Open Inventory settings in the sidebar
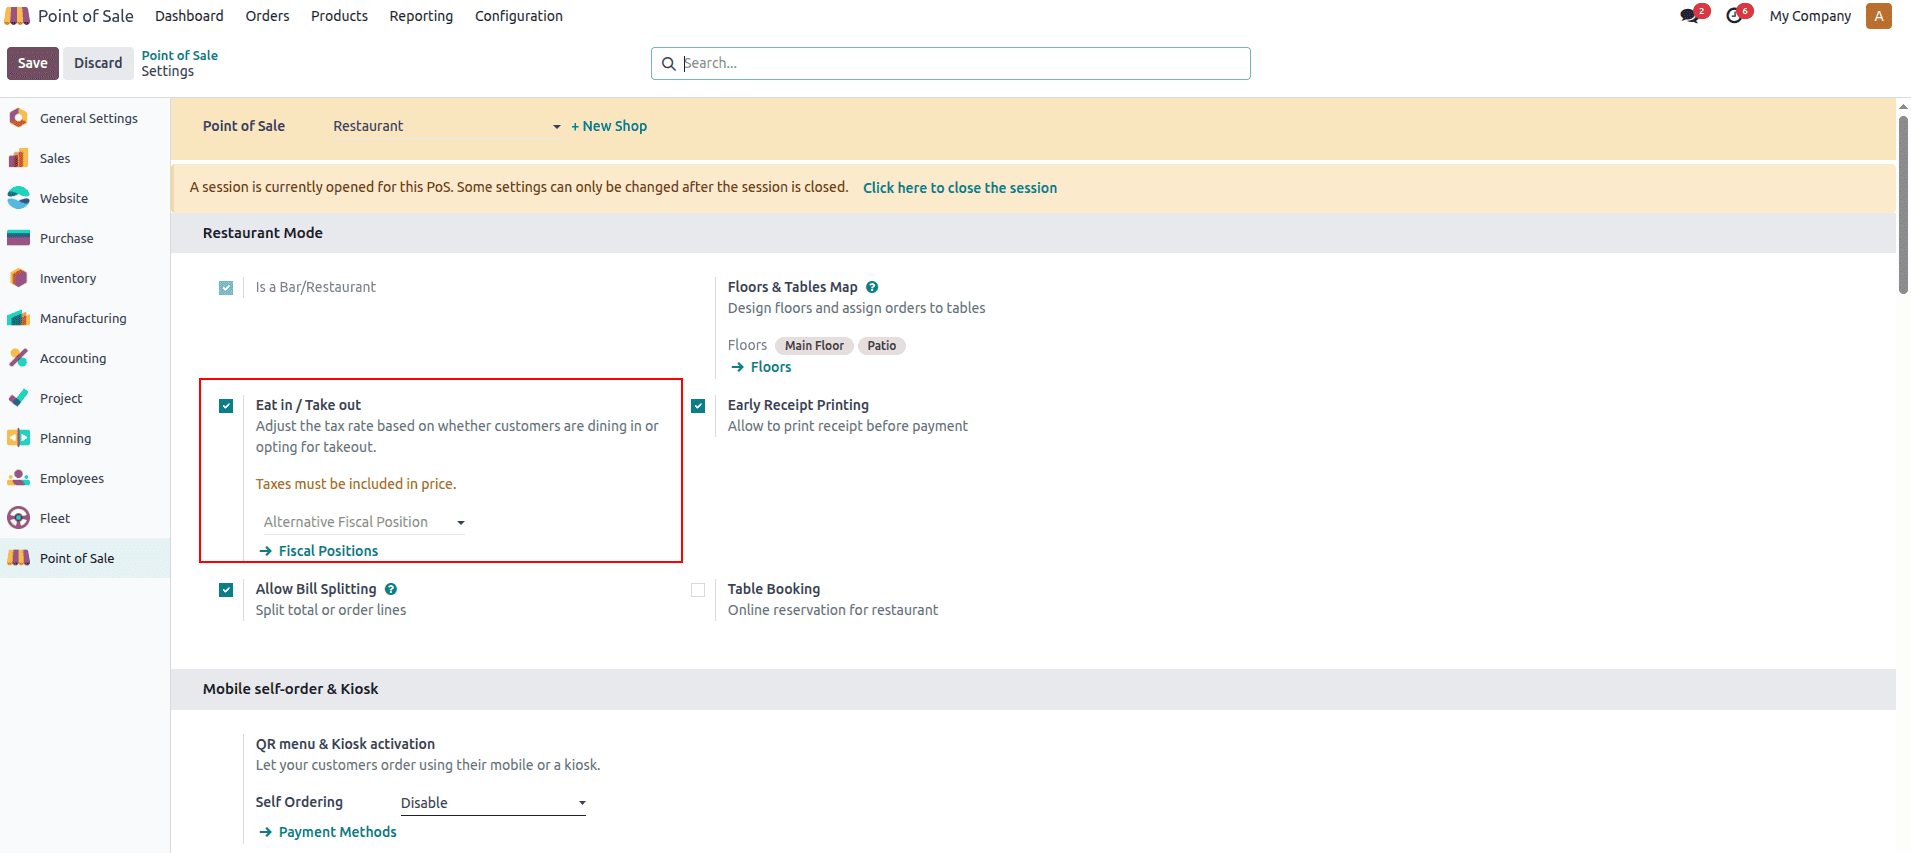1911x853 pixels. 85,278
